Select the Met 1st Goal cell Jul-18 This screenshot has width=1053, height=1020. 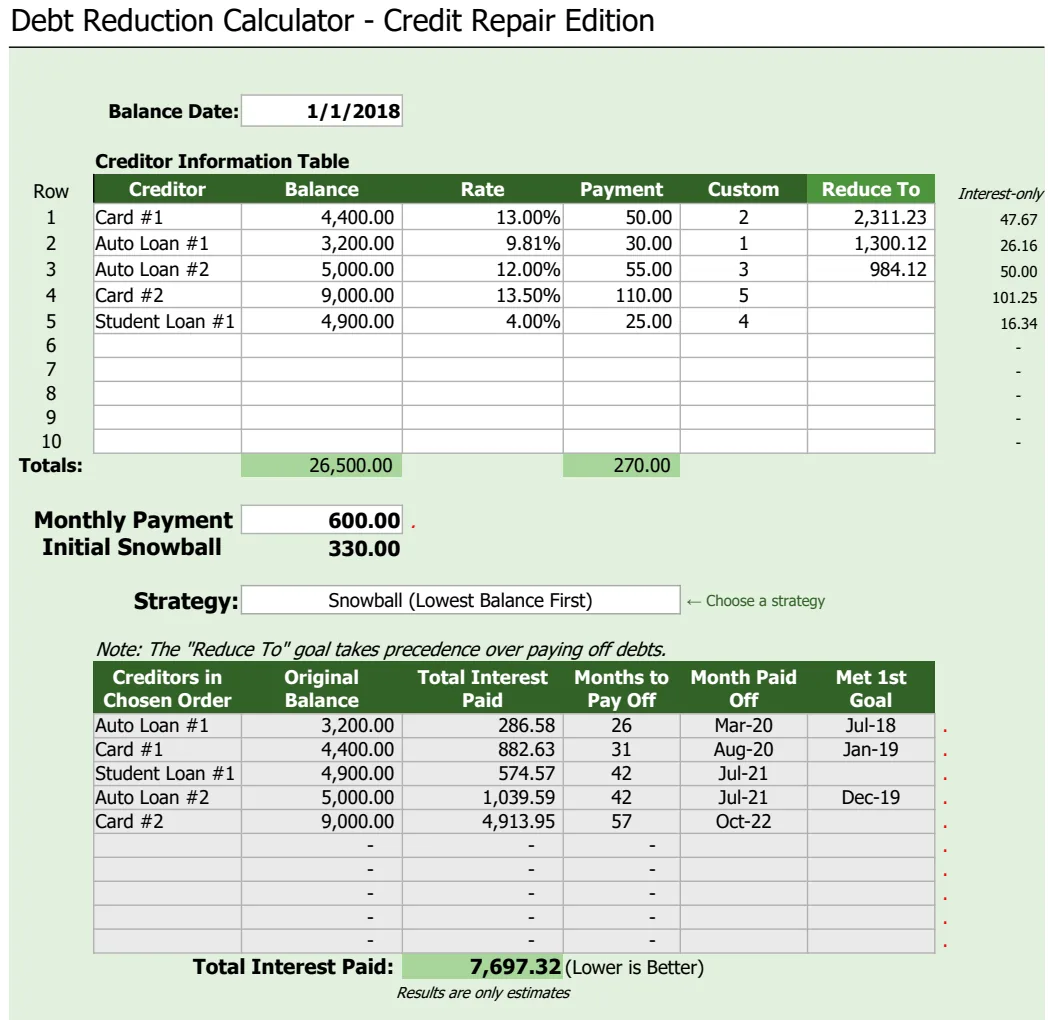pyautogui.click(x=871, y=725)
